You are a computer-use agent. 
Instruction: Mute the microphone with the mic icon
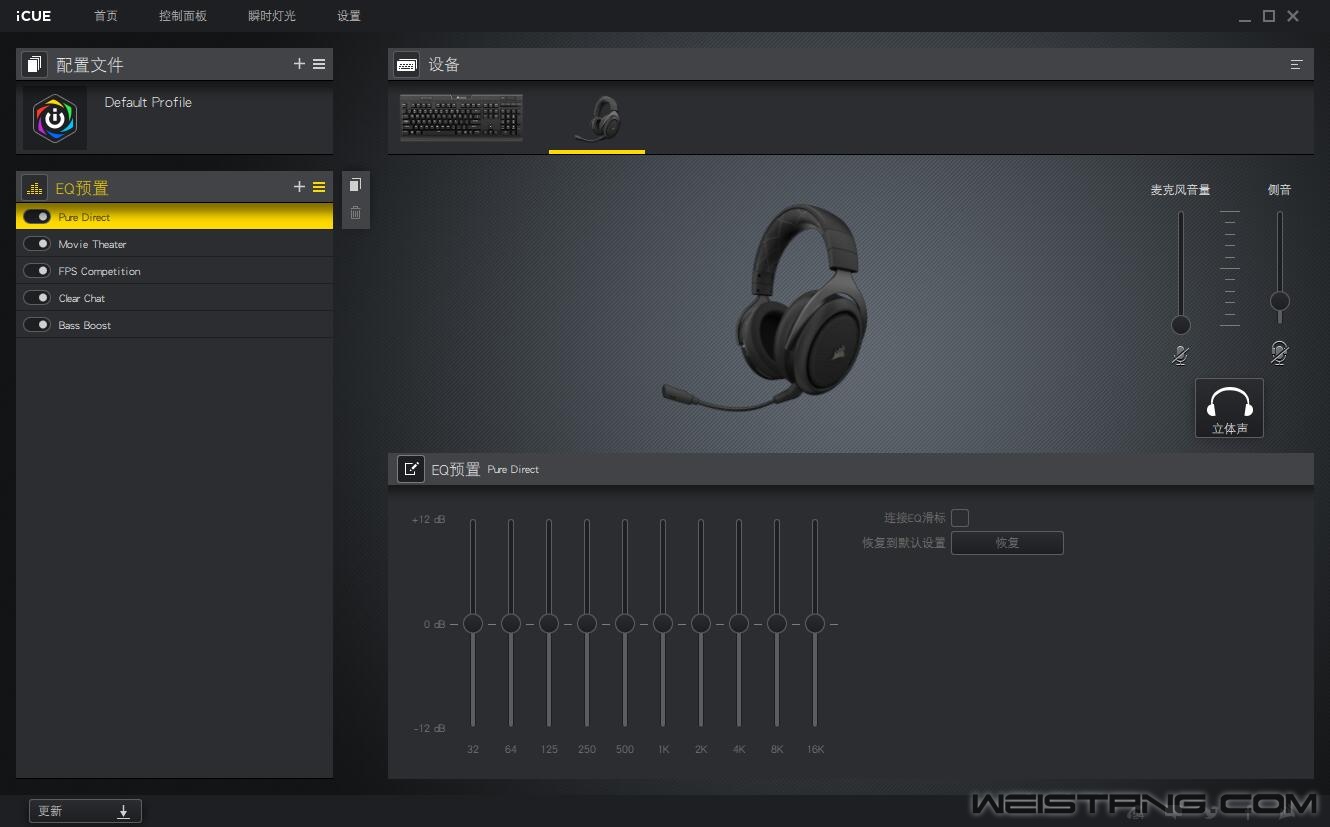[1181, 354]
